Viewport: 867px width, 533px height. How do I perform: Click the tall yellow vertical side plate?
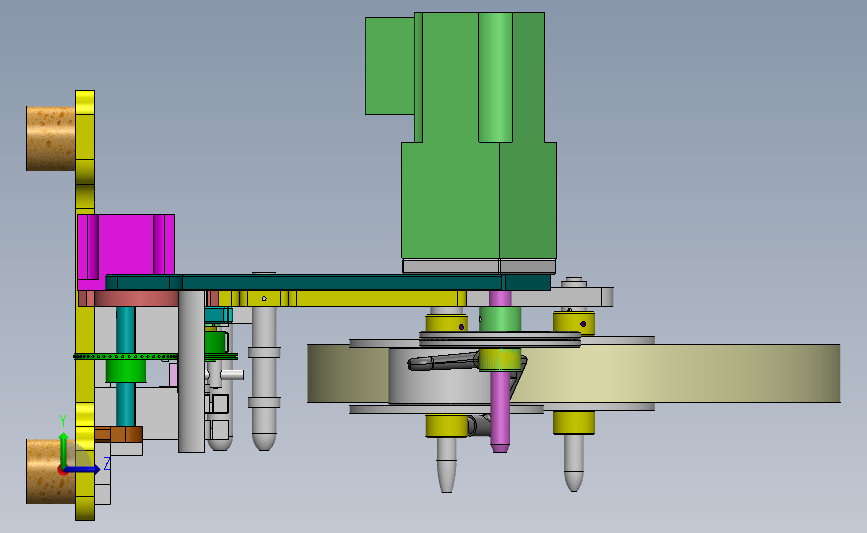85,305
